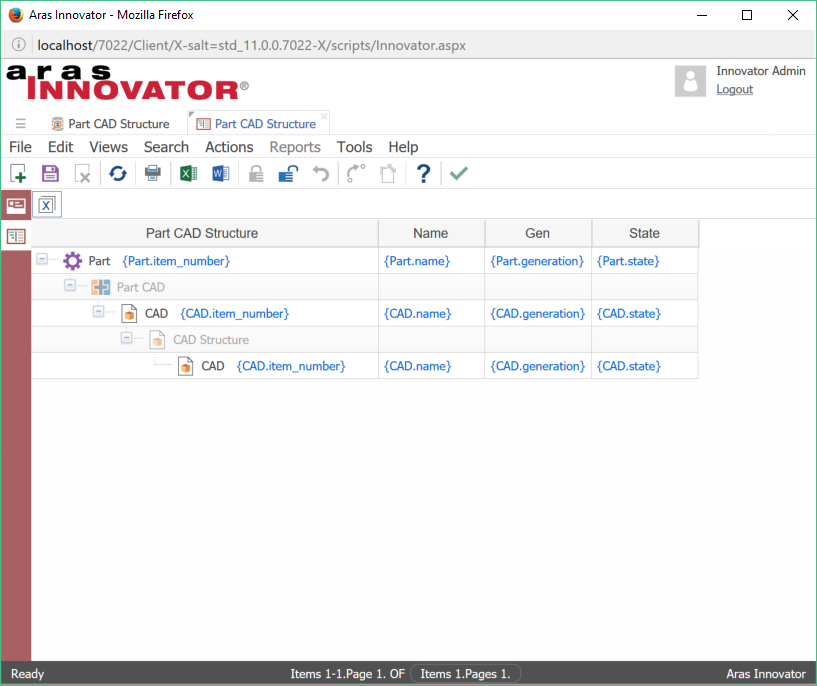Switch to the second sidebar view icon
This screenshot has width=817, height=686.
[x=16, y=236]
